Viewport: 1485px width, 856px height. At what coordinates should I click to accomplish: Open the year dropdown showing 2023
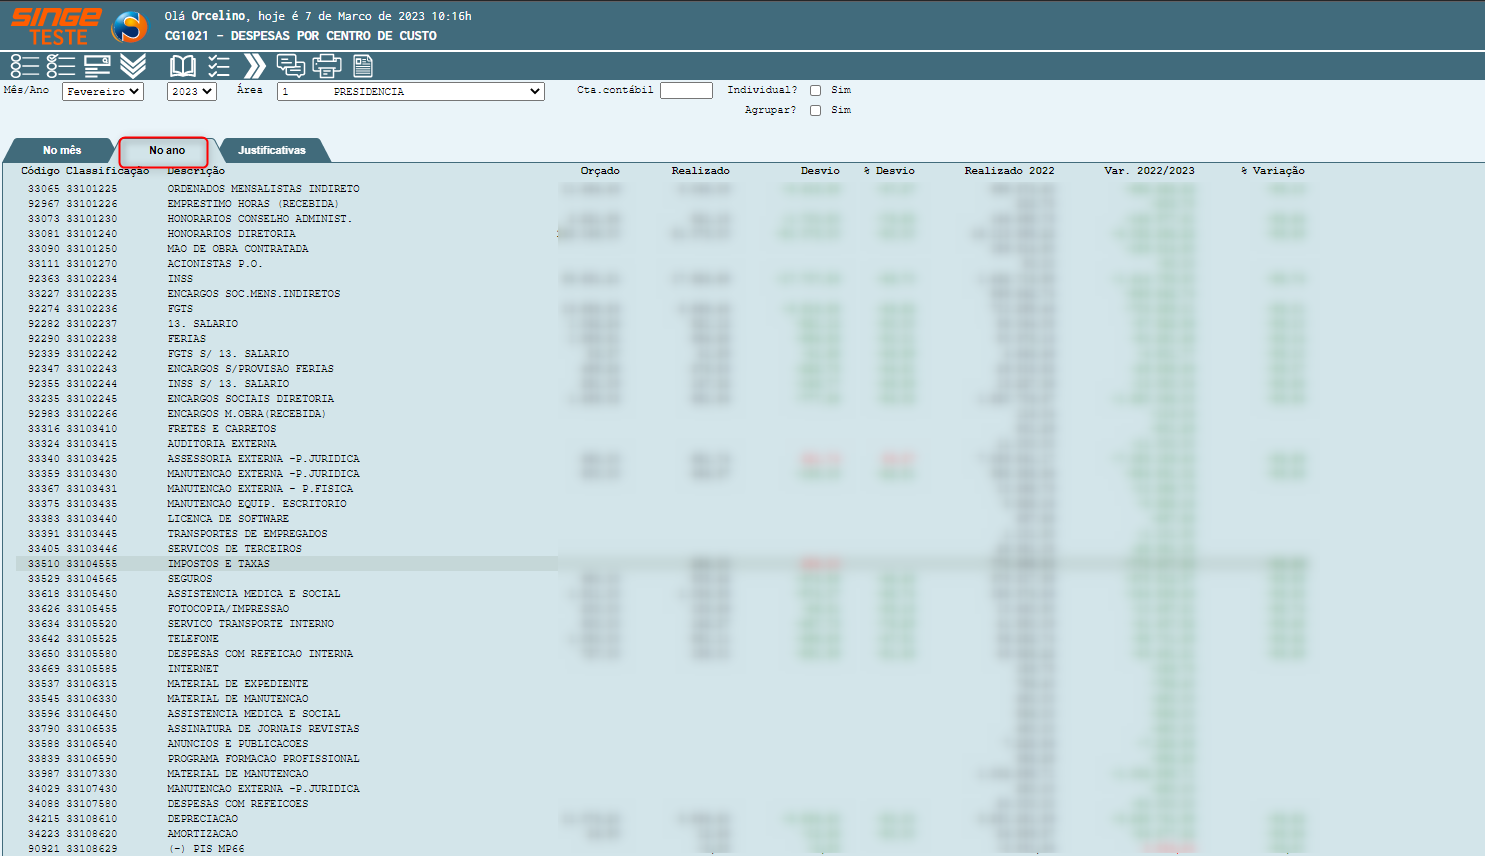[192, 91]
